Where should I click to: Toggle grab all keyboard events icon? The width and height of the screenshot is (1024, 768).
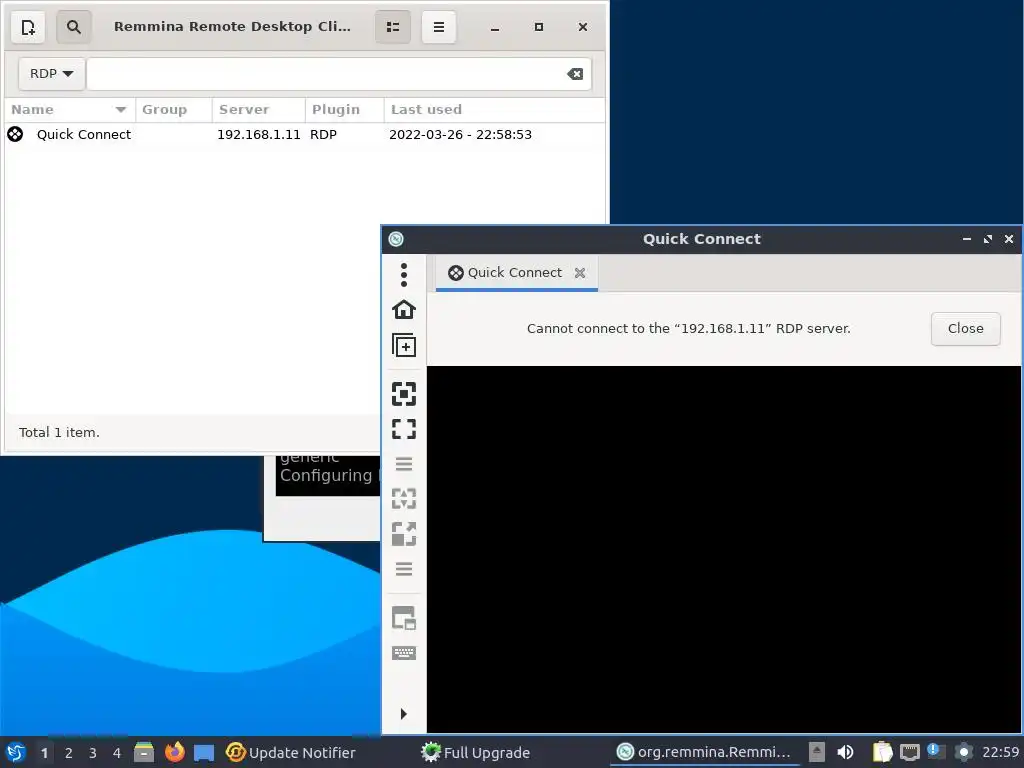[x=404, y=653]
